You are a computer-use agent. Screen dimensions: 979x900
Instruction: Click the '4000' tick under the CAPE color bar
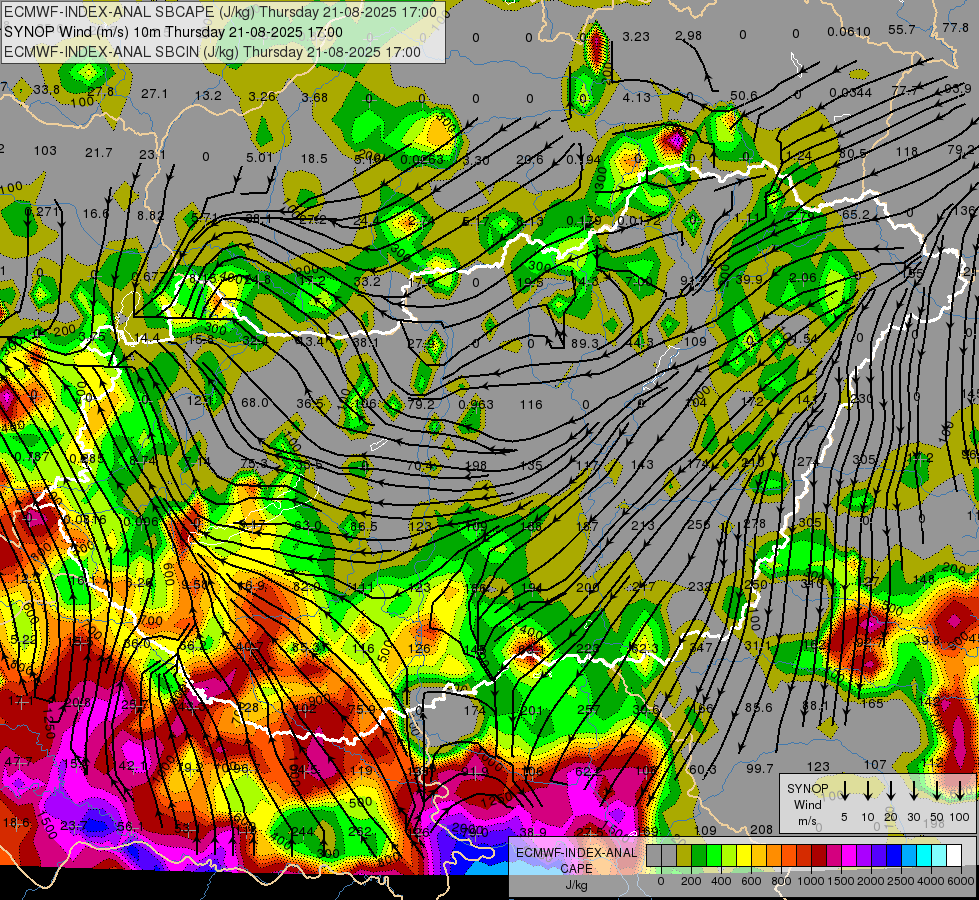pos(931,881)
